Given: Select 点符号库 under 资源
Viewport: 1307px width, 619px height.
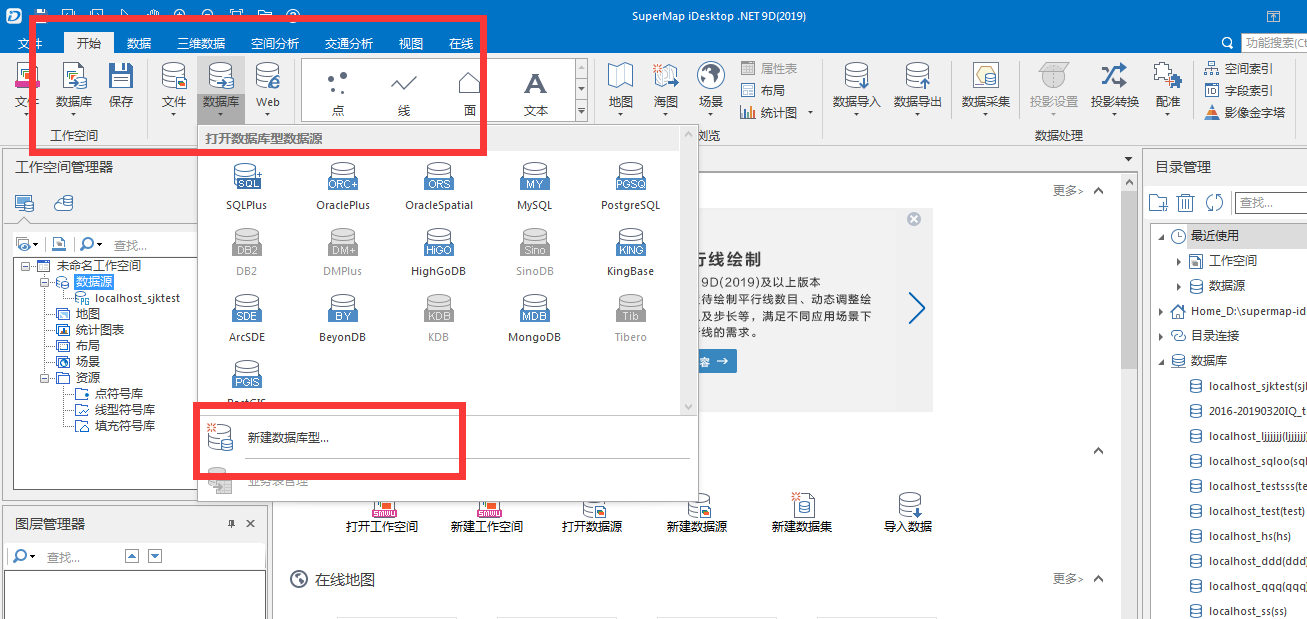Looking at the screenshot, I should (x=119, y=394).
